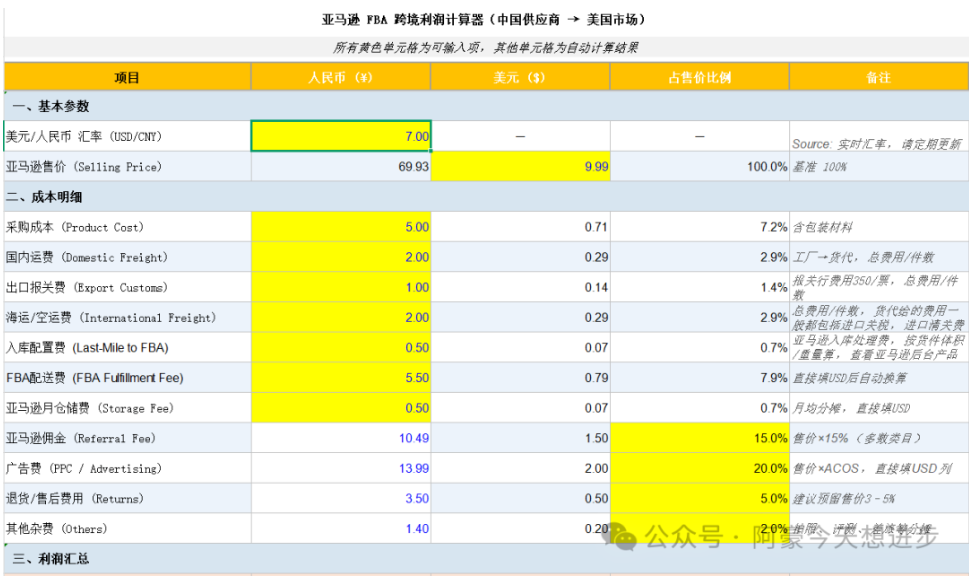This screenshot has width=969, height=580.
Task: Click section header 二、成本明细
Action: (486, 197)
